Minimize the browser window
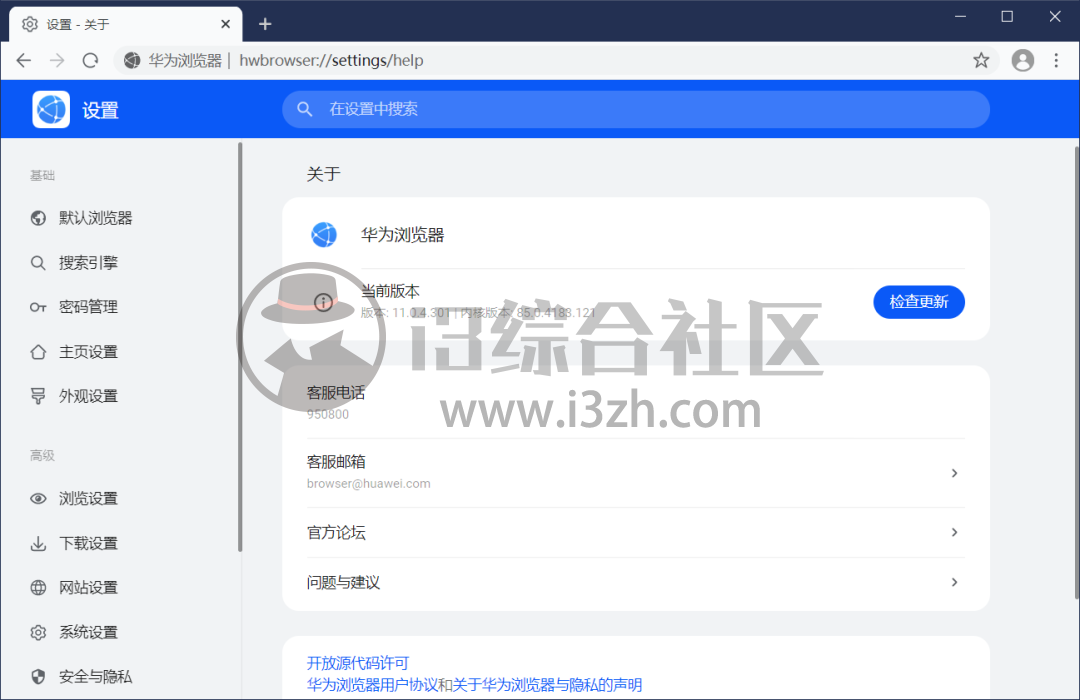 pyautogui.click(x=960, y=17)
